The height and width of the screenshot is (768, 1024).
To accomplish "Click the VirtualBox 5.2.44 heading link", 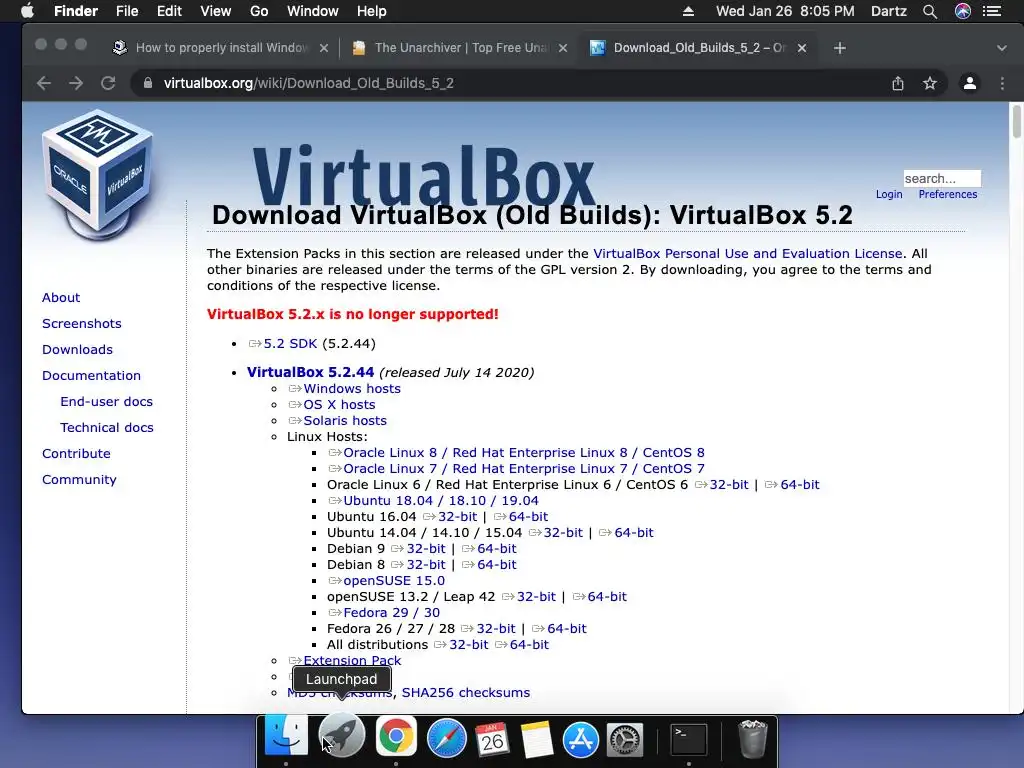I will [310, 372].
